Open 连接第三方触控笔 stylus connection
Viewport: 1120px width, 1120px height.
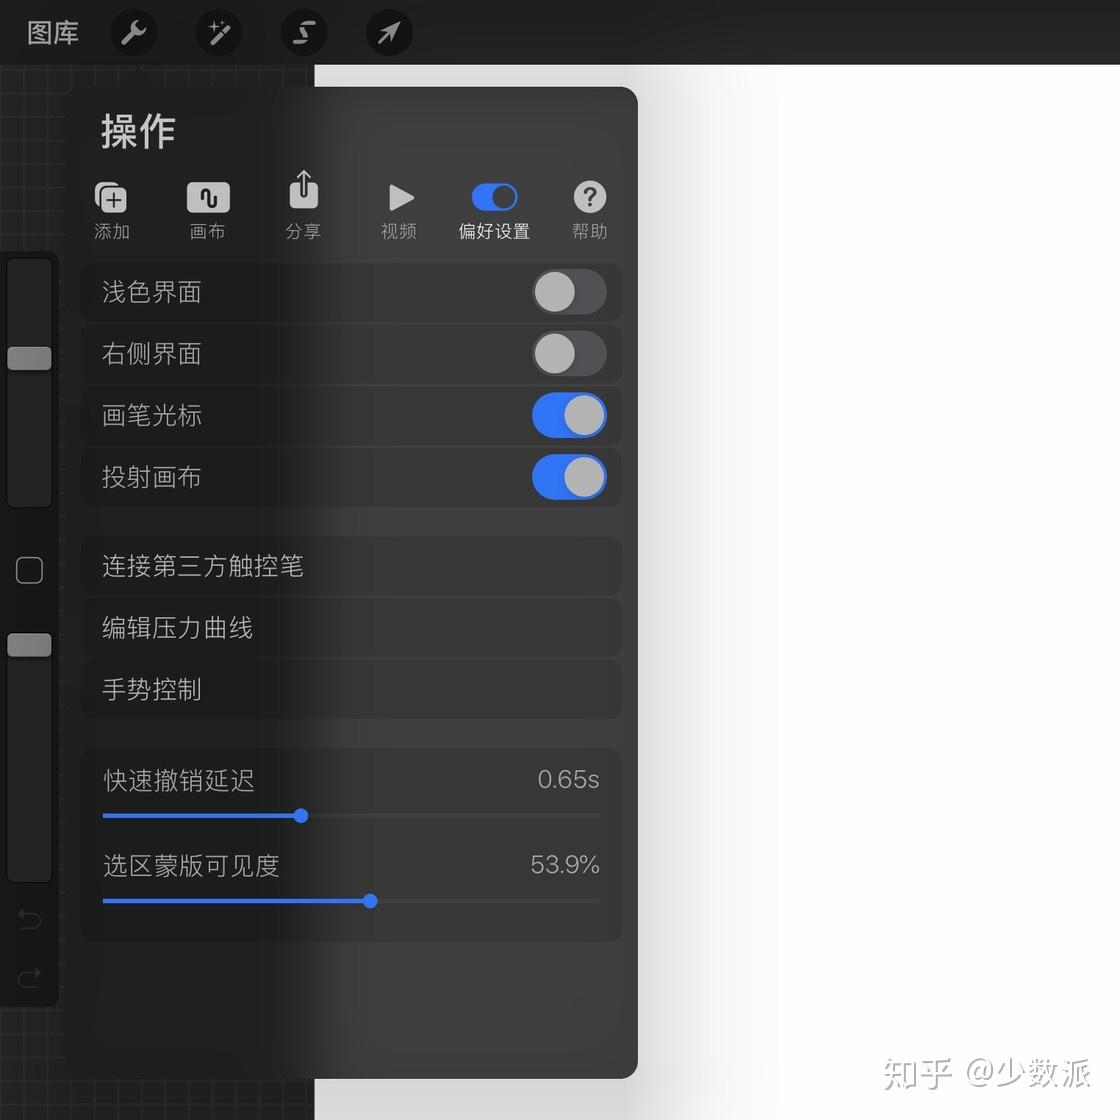point(350,566)
